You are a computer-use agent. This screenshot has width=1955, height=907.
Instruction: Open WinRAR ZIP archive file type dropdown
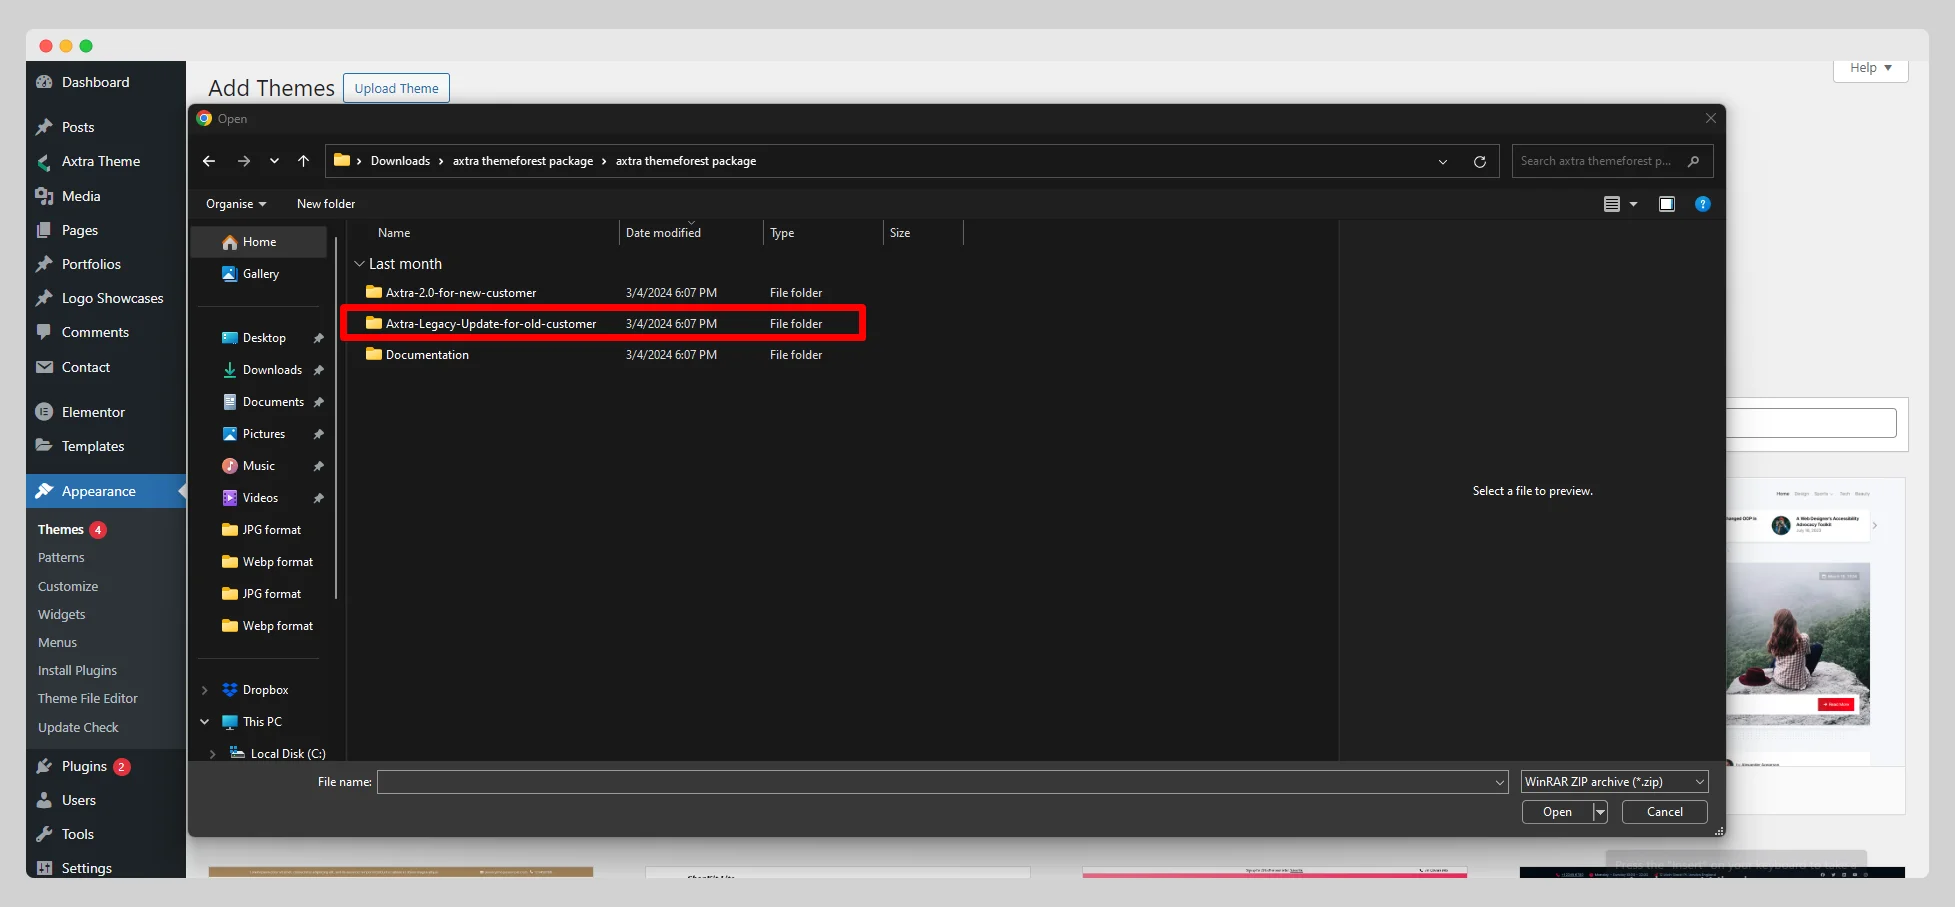click(1614, 782)
